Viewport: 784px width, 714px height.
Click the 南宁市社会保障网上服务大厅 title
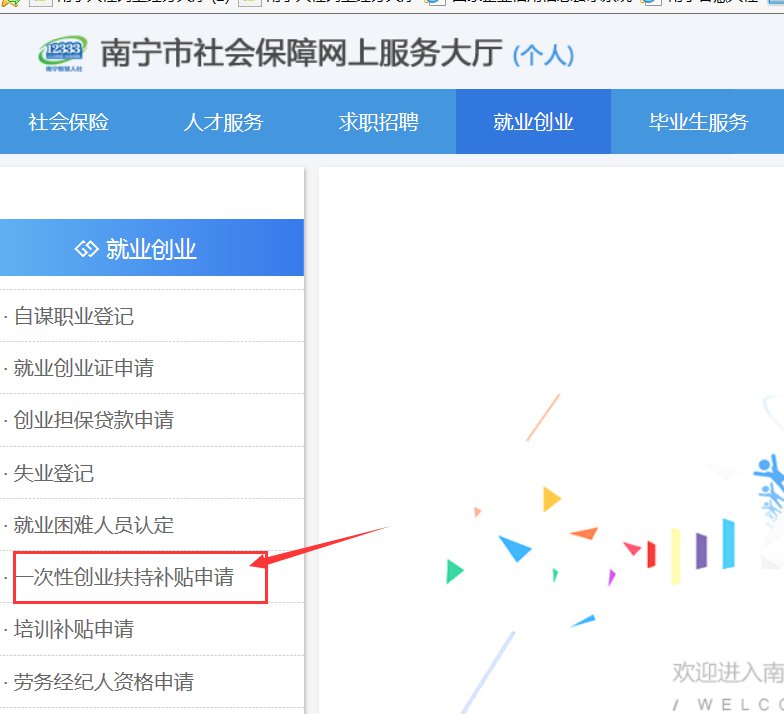click(301, 53)
